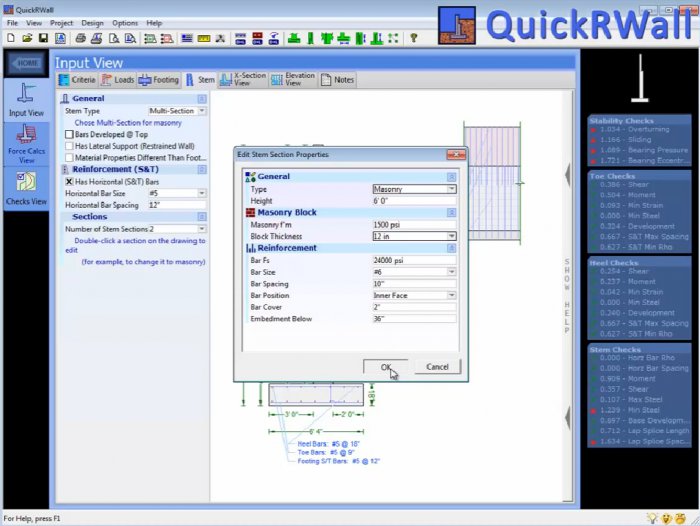Open the Block Thickness dropdown
This screenshot has width=700, height=526.
451,236
